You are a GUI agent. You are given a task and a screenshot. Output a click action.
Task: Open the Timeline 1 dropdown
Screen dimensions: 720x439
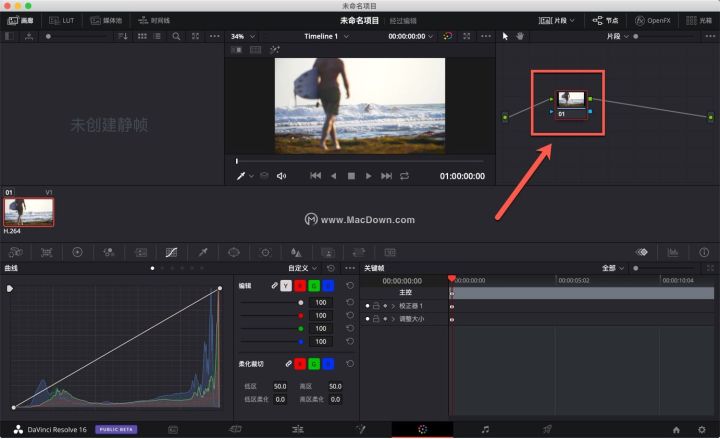(x=326, y=36)
